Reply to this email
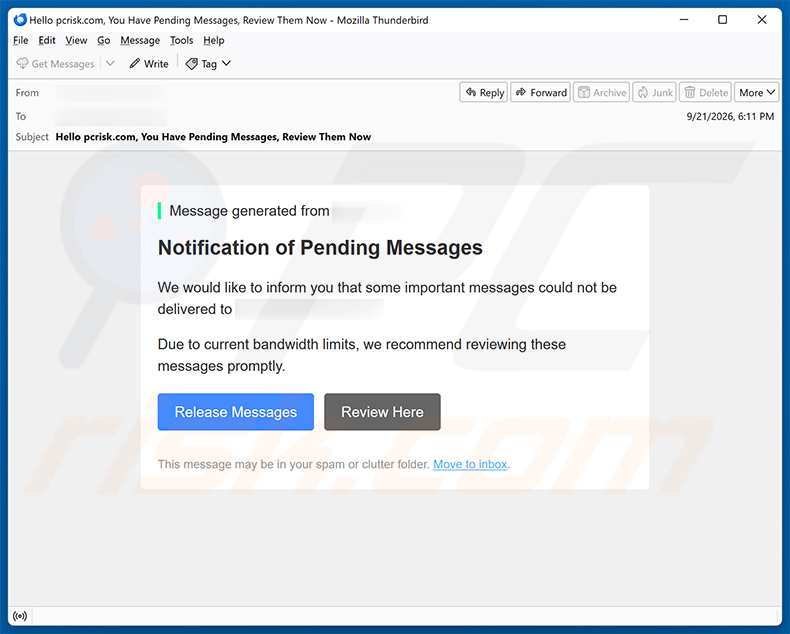The height and width of the screenshot is (634, 790). (x=484, y=92)
